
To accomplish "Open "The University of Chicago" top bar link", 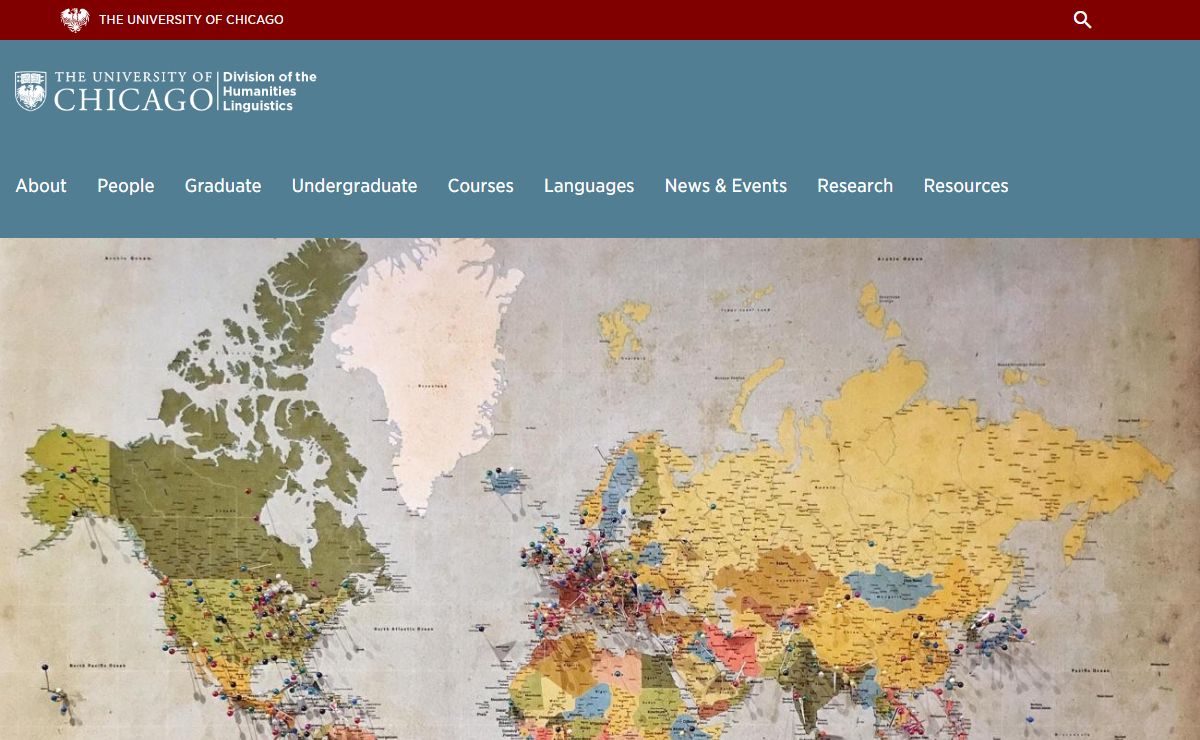I will tap(191, 20).
